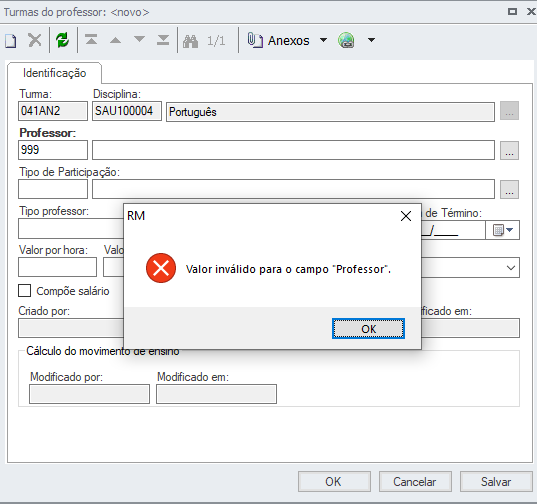This screenshot has width=537, height=504.
Task: Open search with the binoculars icon
Action: pos(190,41)
